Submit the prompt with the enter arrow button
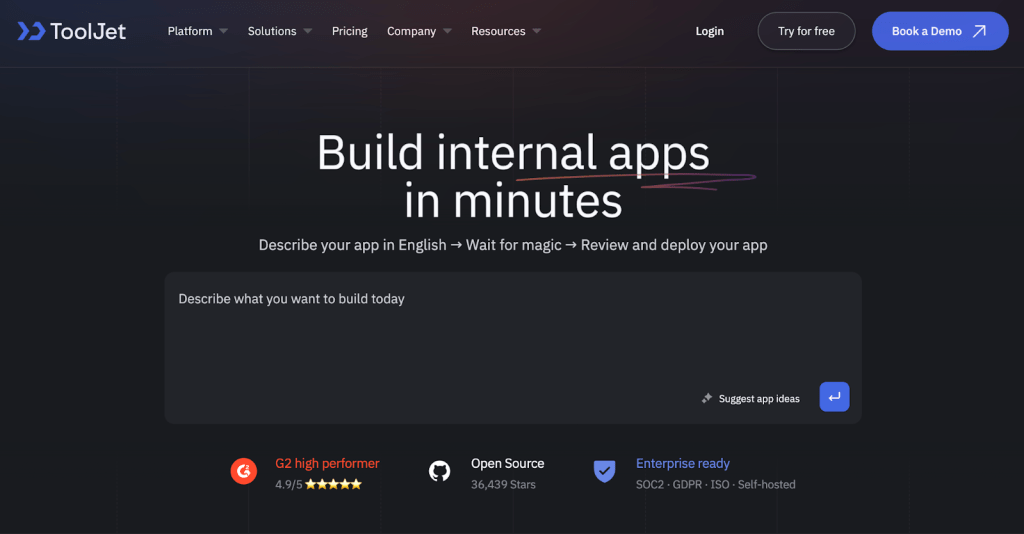Screen dimensions: 1024x534 point(835,397)
